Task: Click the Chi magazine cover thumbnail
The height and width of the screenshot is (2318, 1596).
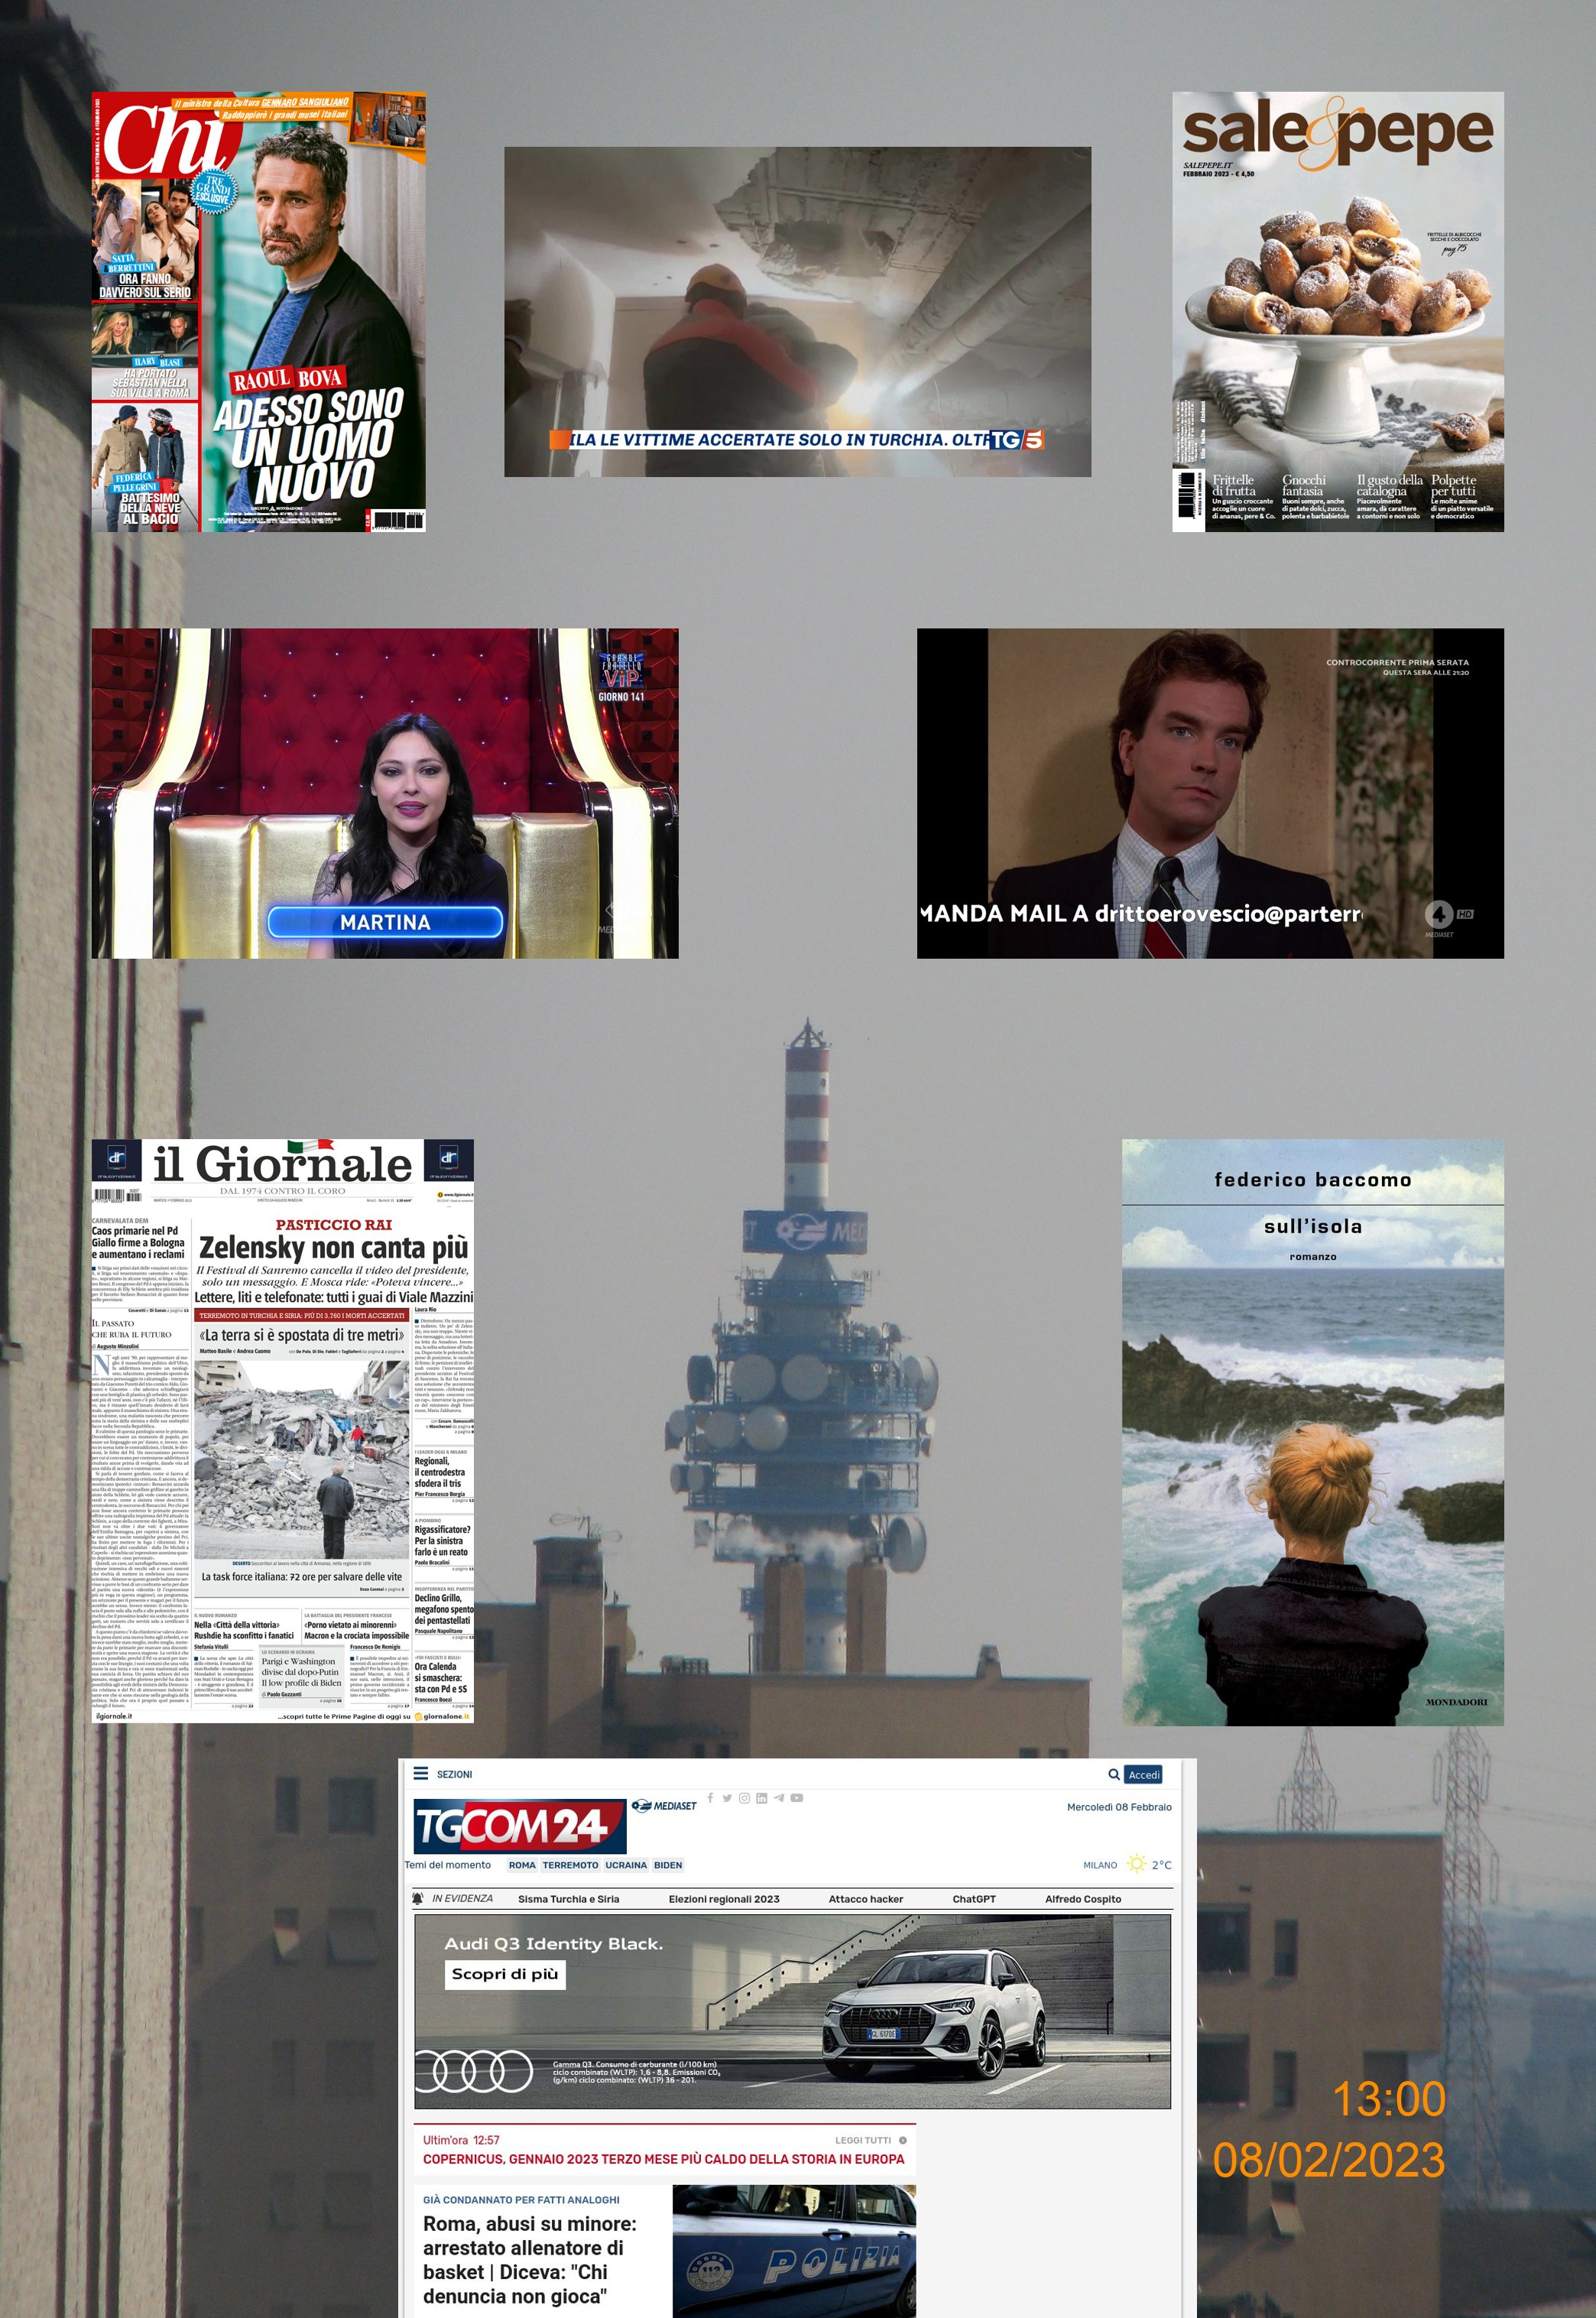Action: 259,311
